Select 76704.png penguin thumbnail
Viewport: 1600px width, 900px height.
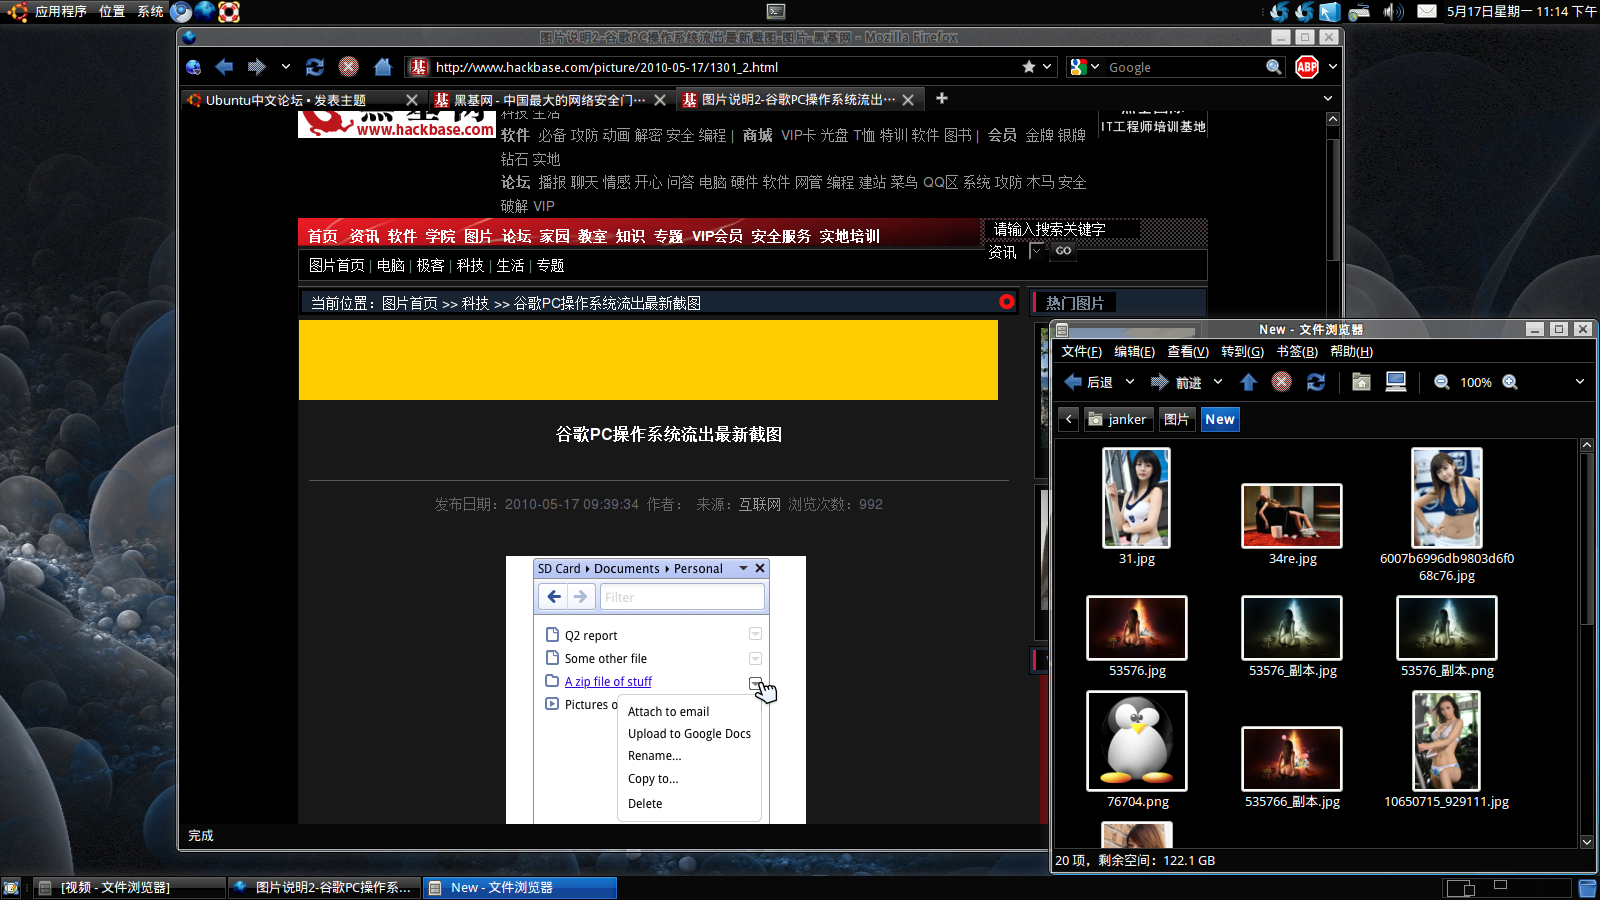tap(1137, 741)
